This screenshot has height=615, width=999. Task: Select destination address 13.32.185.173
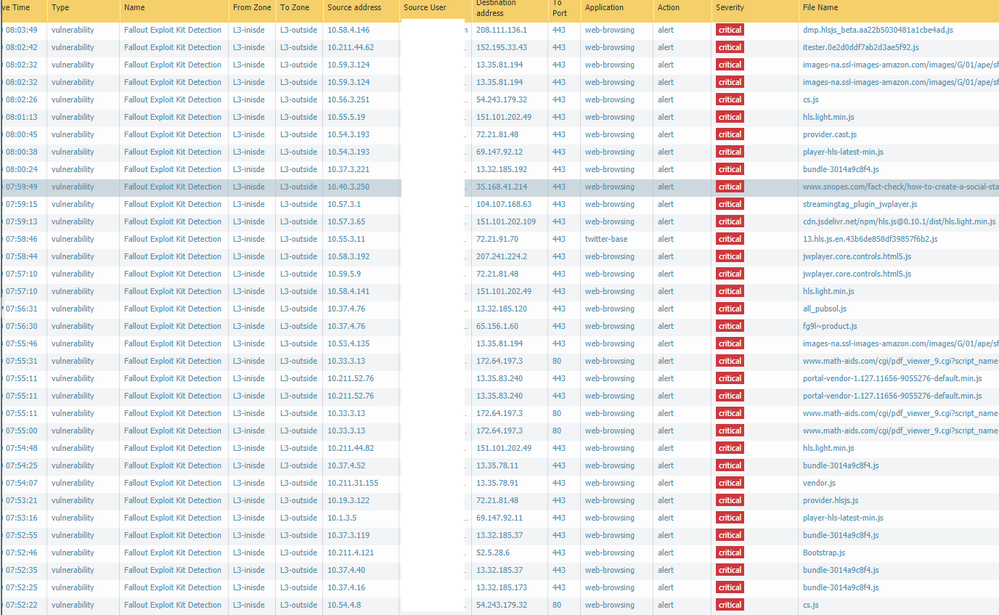click(501, 588)
